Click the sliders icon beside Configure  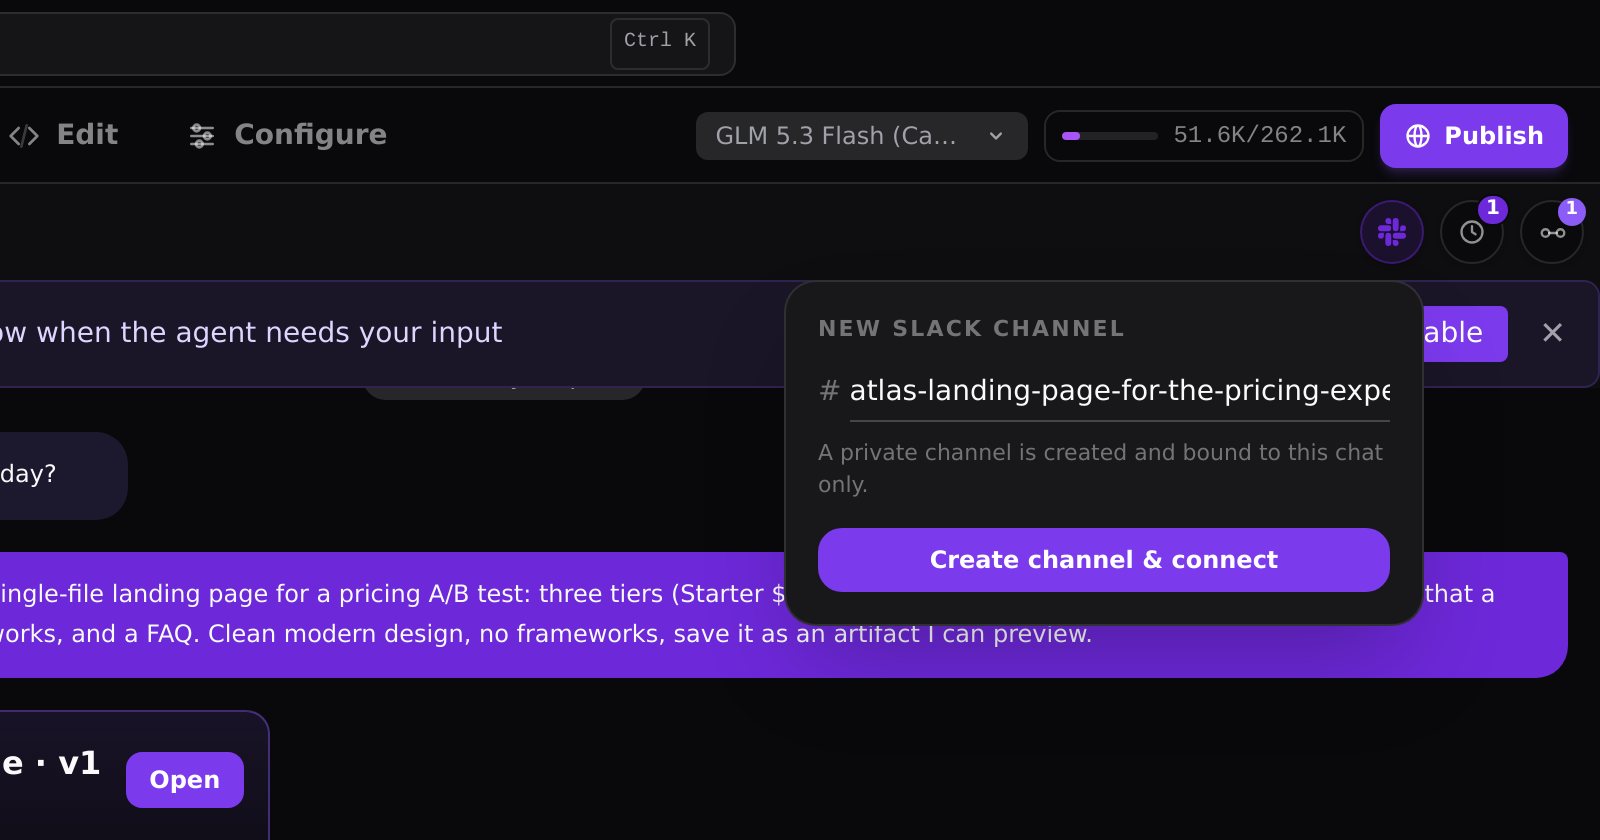tap(202, 136)
